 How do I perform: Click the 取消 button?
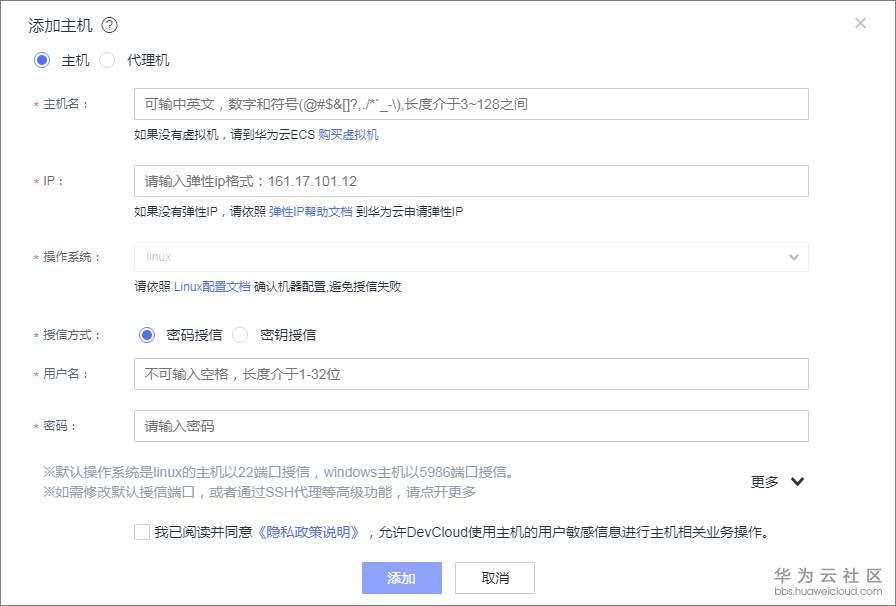click(494, 578)
